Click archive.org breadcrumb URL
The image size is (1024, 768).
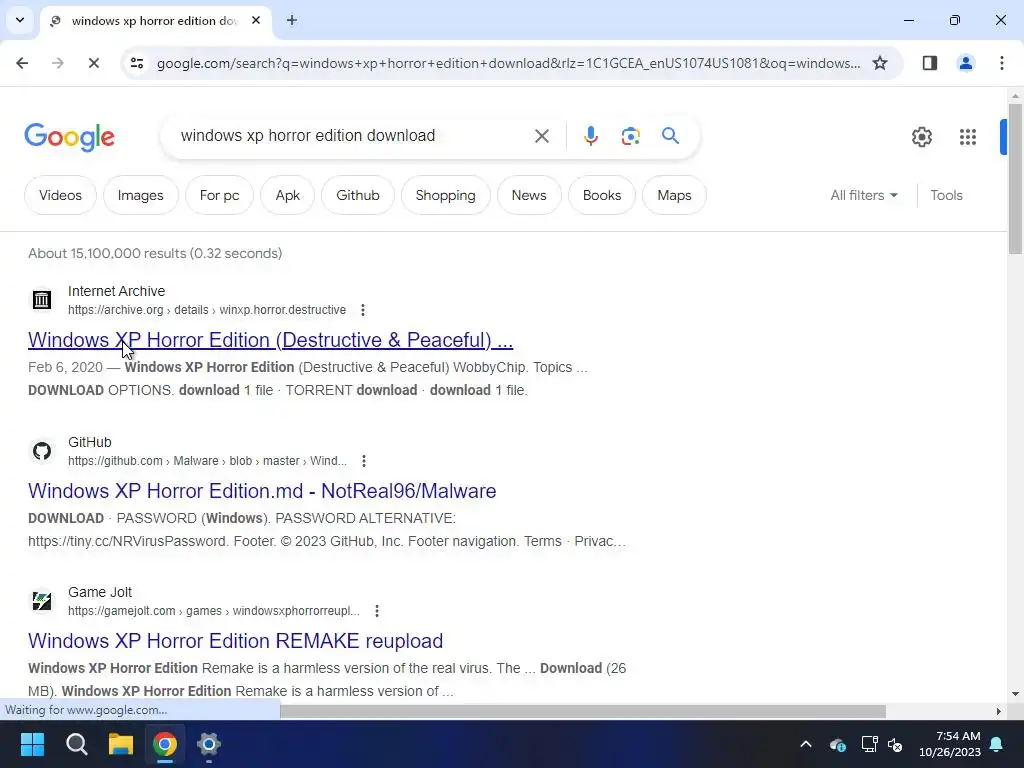tap(207, 310)
